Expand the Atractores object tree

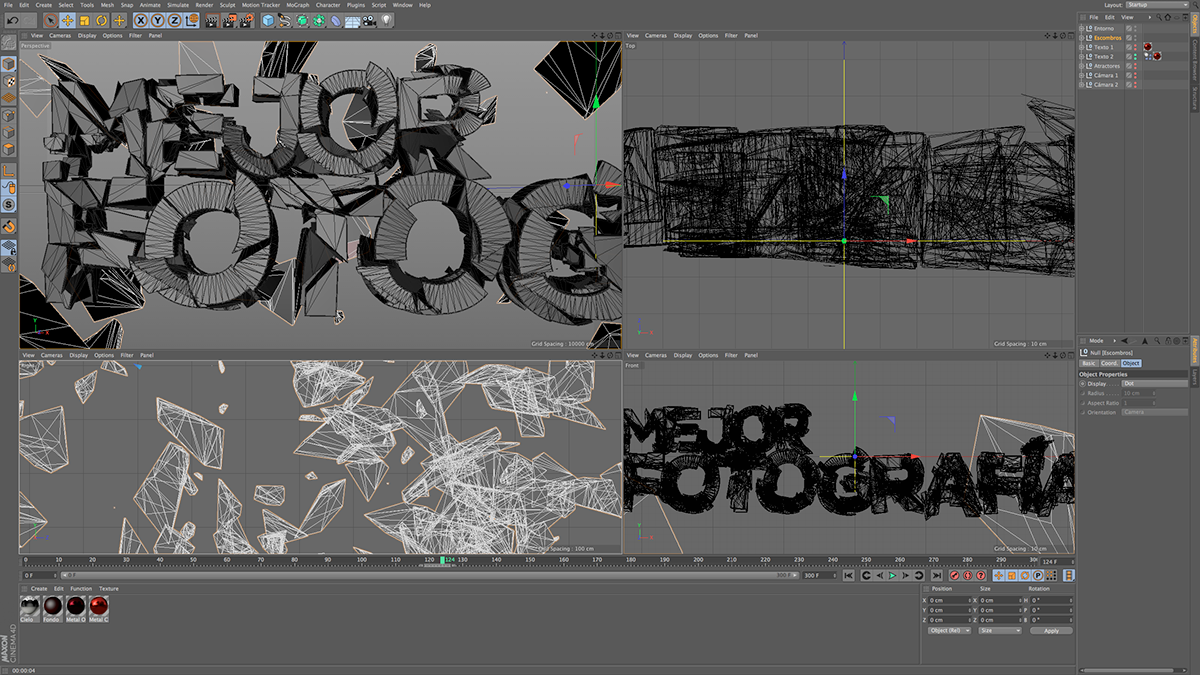pyautogui.click(x=1082, y=66)
